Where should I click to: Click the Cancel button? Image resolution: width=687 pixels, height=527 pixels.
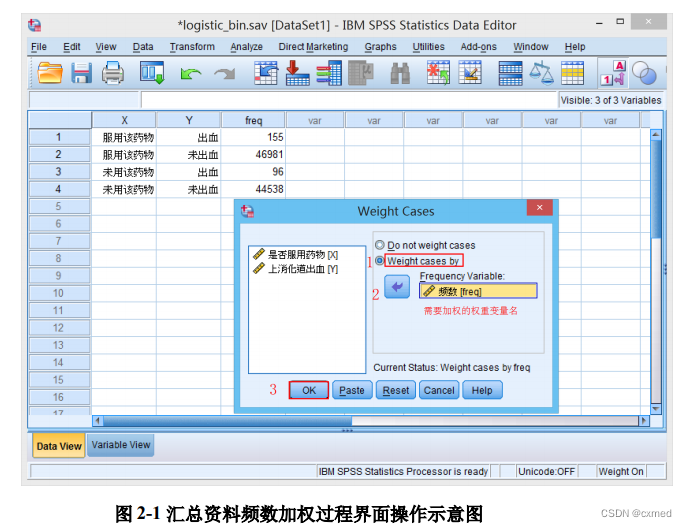point(439,390)
